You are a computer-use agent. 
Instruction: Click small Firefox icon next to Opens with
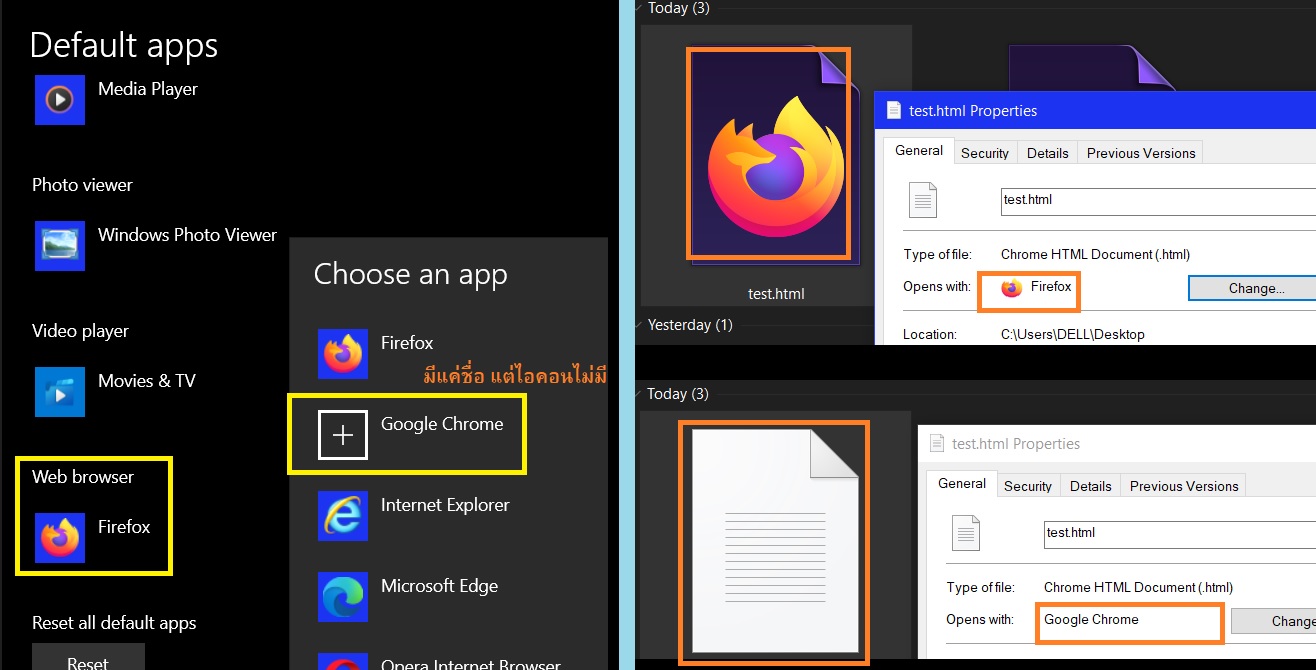pos(1012,288)
